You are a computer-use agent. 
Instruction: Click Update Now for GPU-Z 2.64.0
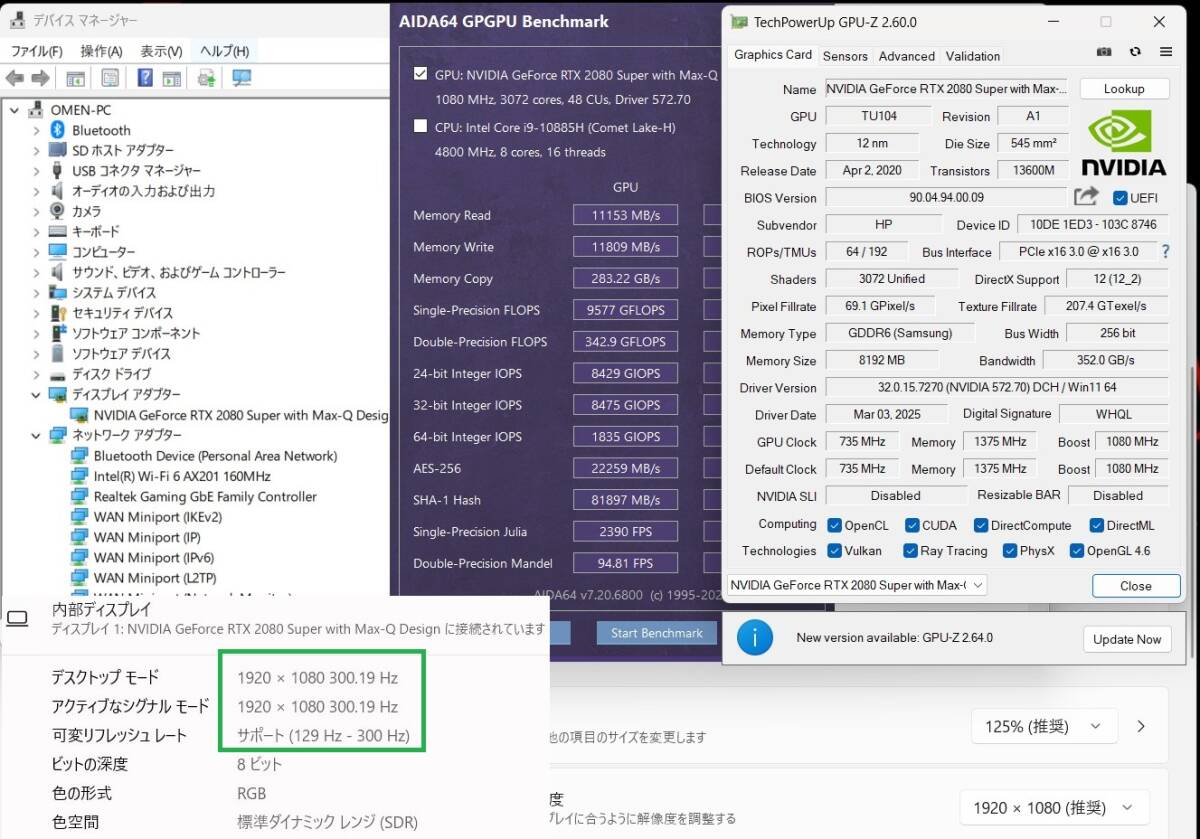point(1127,639)
